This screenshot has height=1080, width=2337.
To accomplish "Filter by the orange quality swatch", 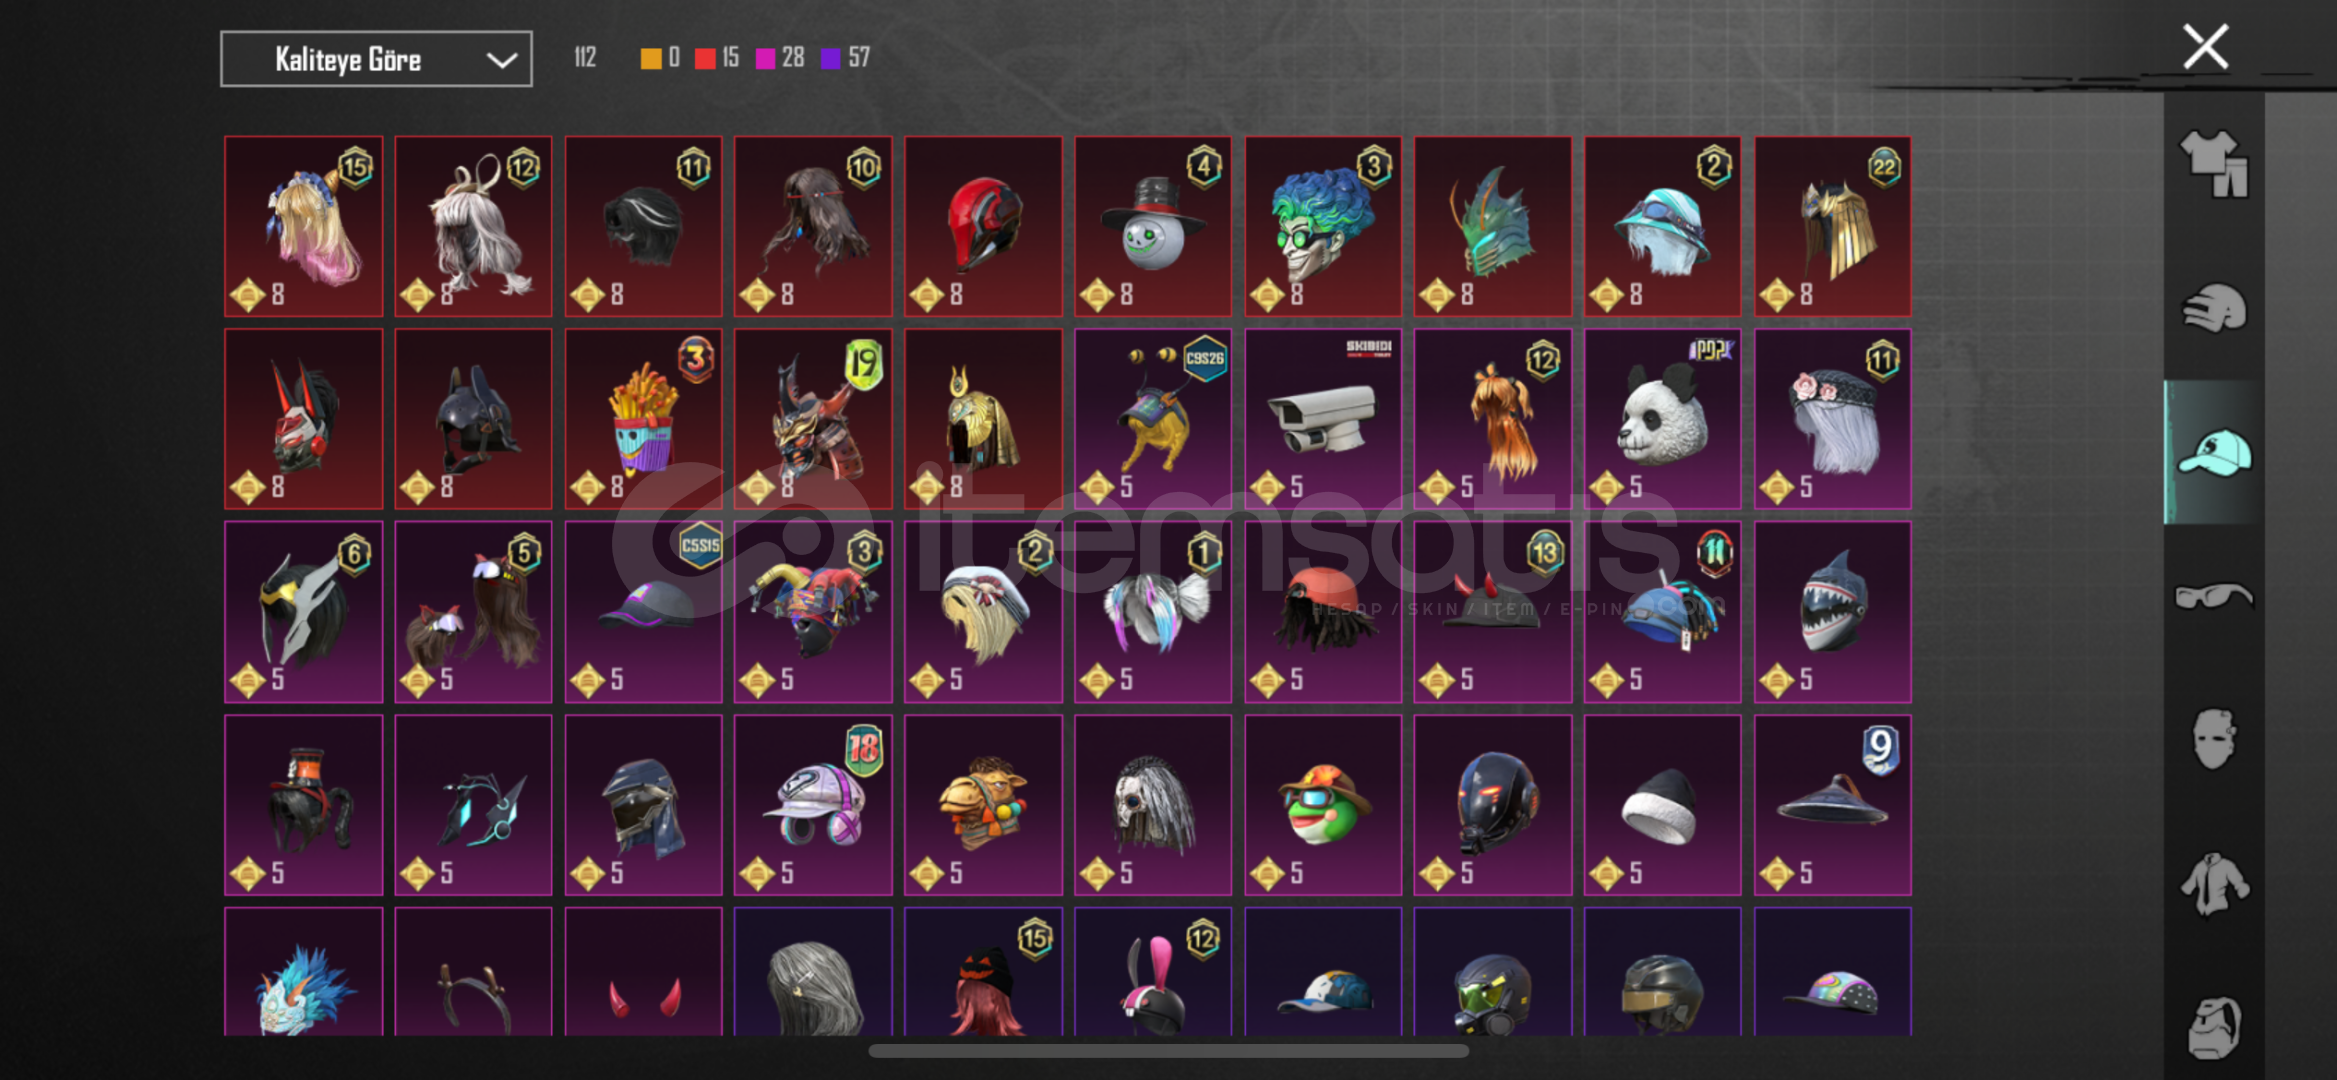I will click(x=651, y=58).
